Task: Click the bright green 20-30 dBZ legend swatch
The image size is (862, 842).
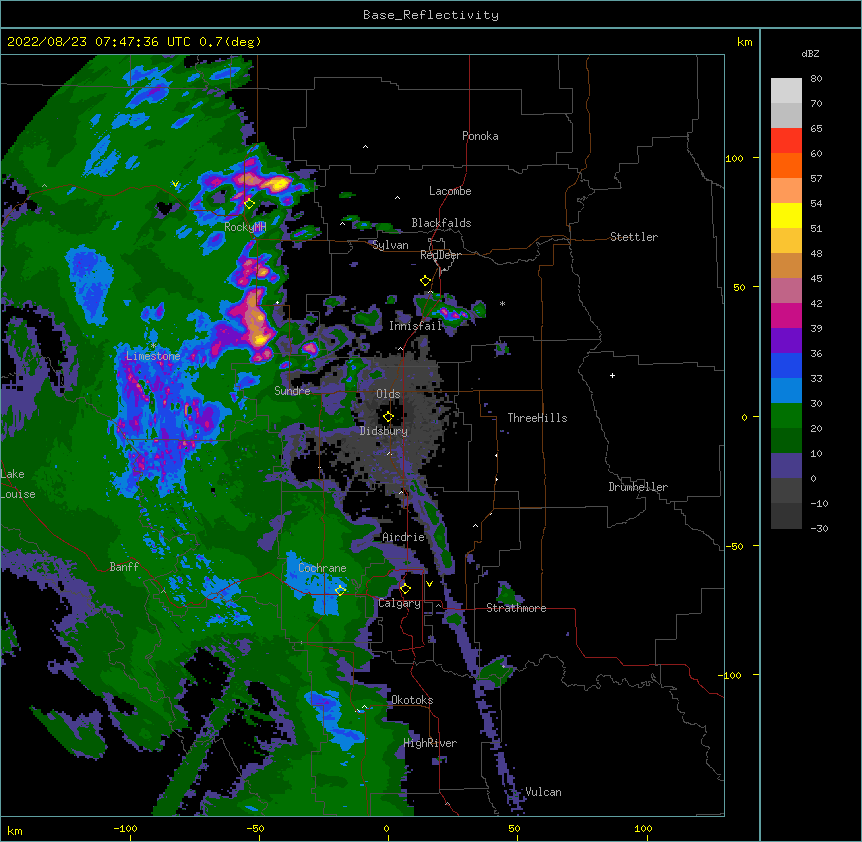Action: [786, 416]
